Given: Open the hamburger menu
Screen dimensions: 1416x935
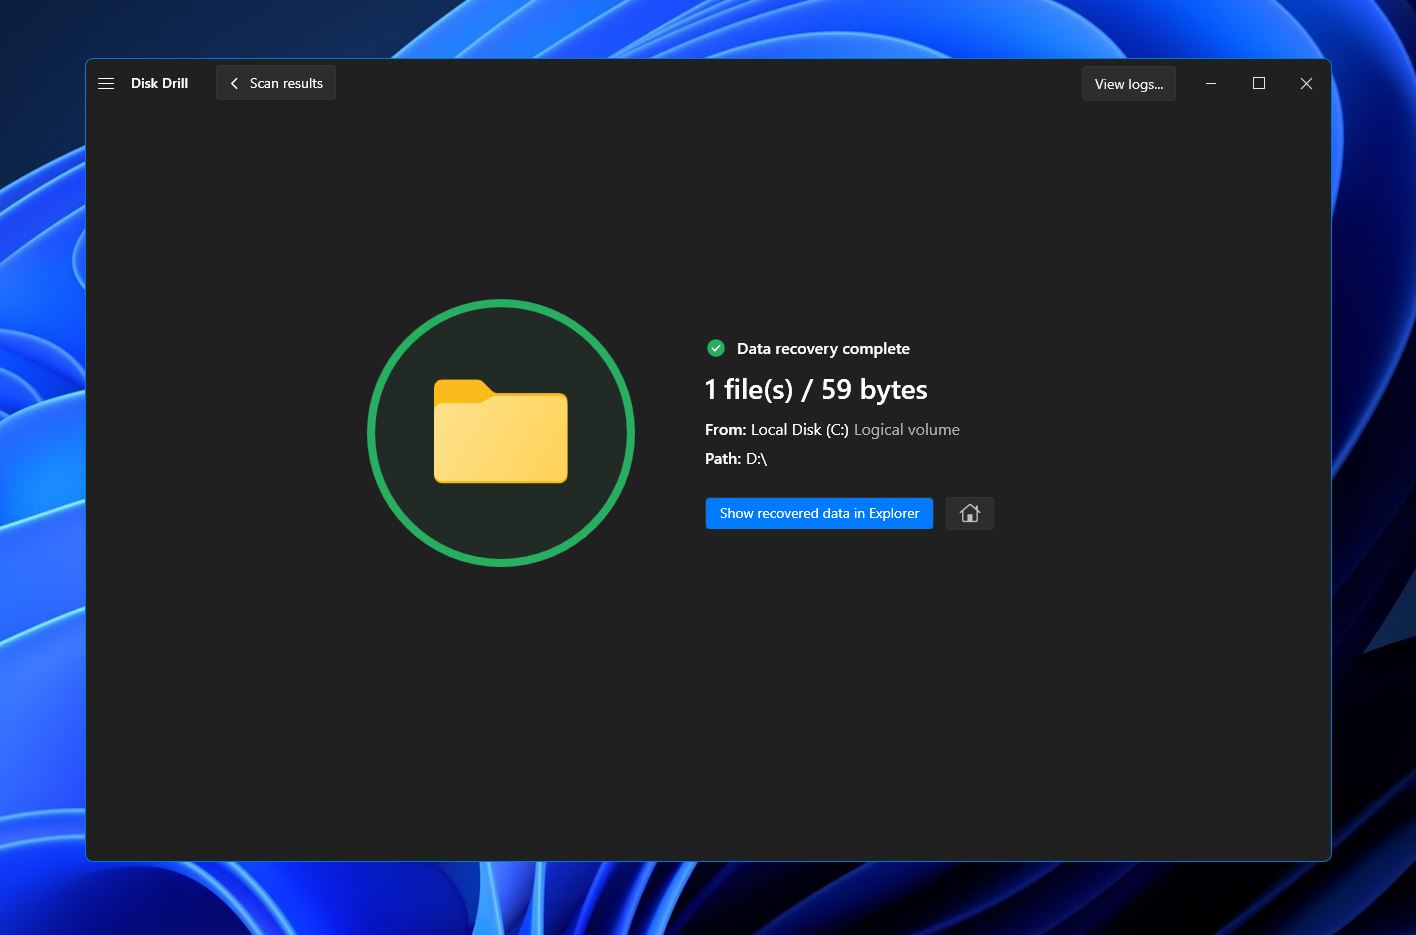Looking at the screenshot, I should coord(106,84).
